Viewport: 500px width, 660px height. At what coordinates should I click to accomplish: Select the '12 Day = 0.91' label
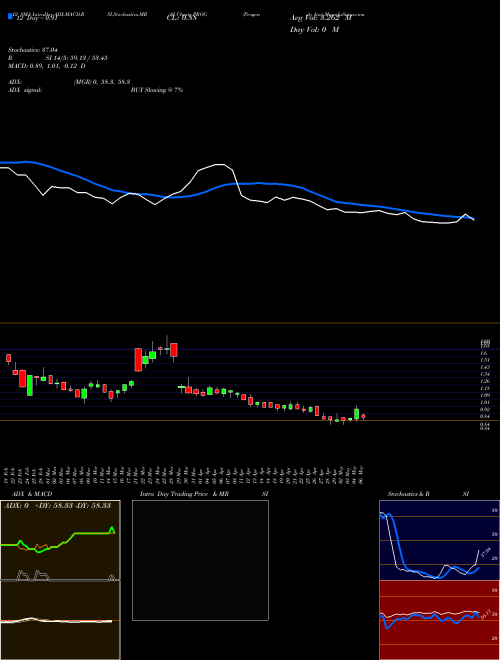(37, 18)
